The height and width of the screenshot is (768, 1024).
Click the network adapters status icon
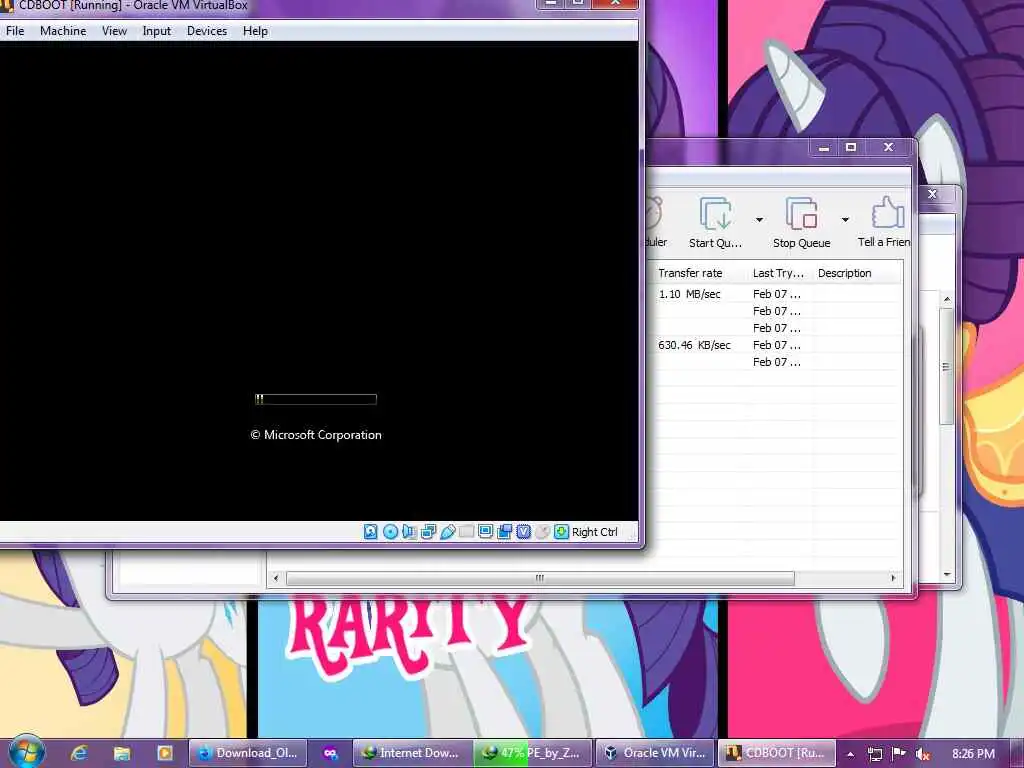click(x=428, y=532)
